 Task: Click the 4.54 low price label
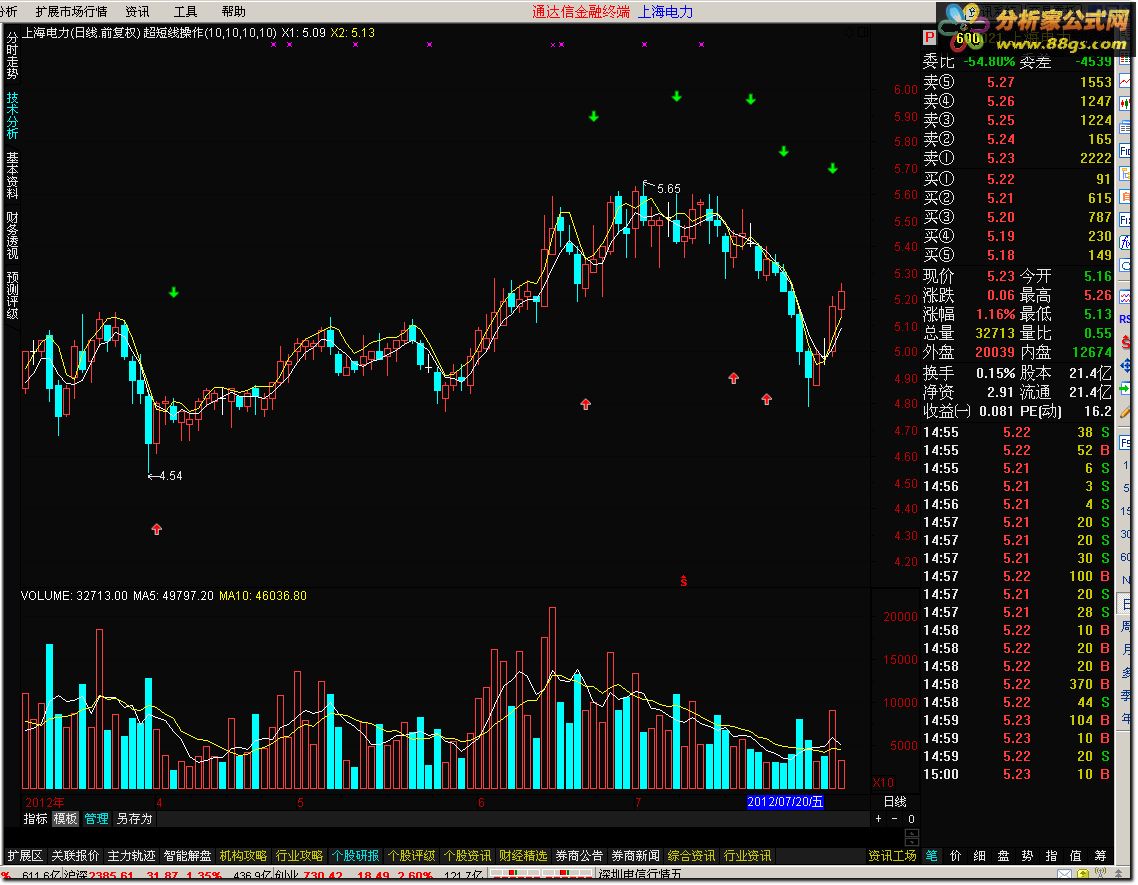point(171,476)
